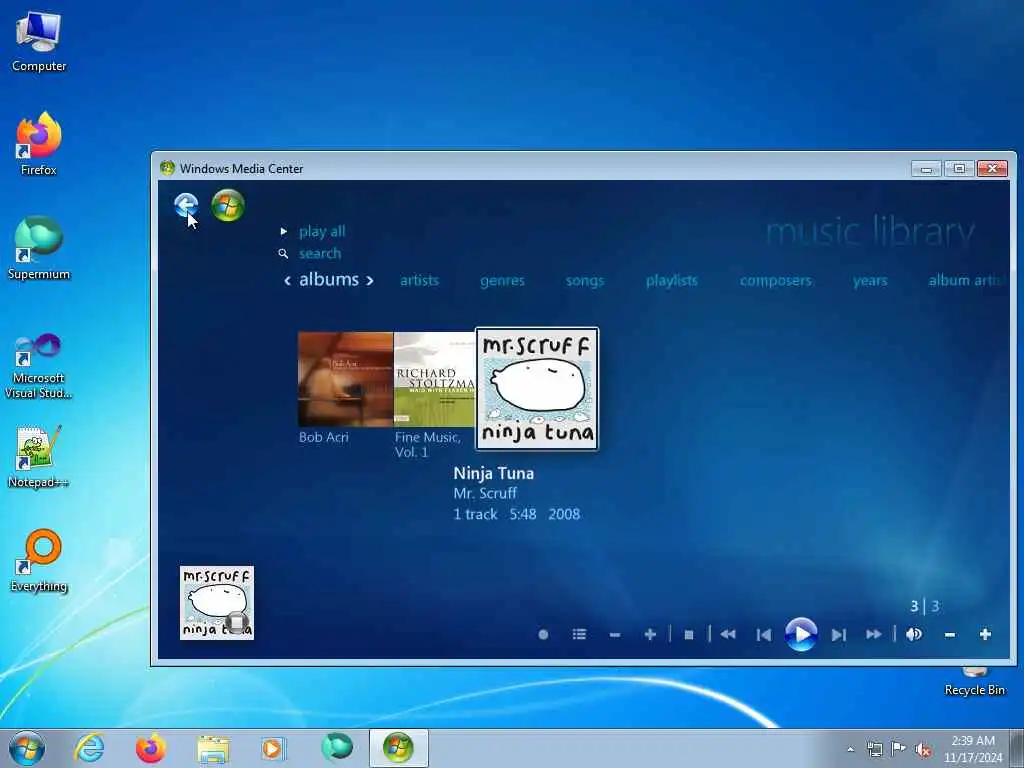Select the Notepad++ desktop shortcut
Screen dimensions: 1024x768
tap(39, 457)
